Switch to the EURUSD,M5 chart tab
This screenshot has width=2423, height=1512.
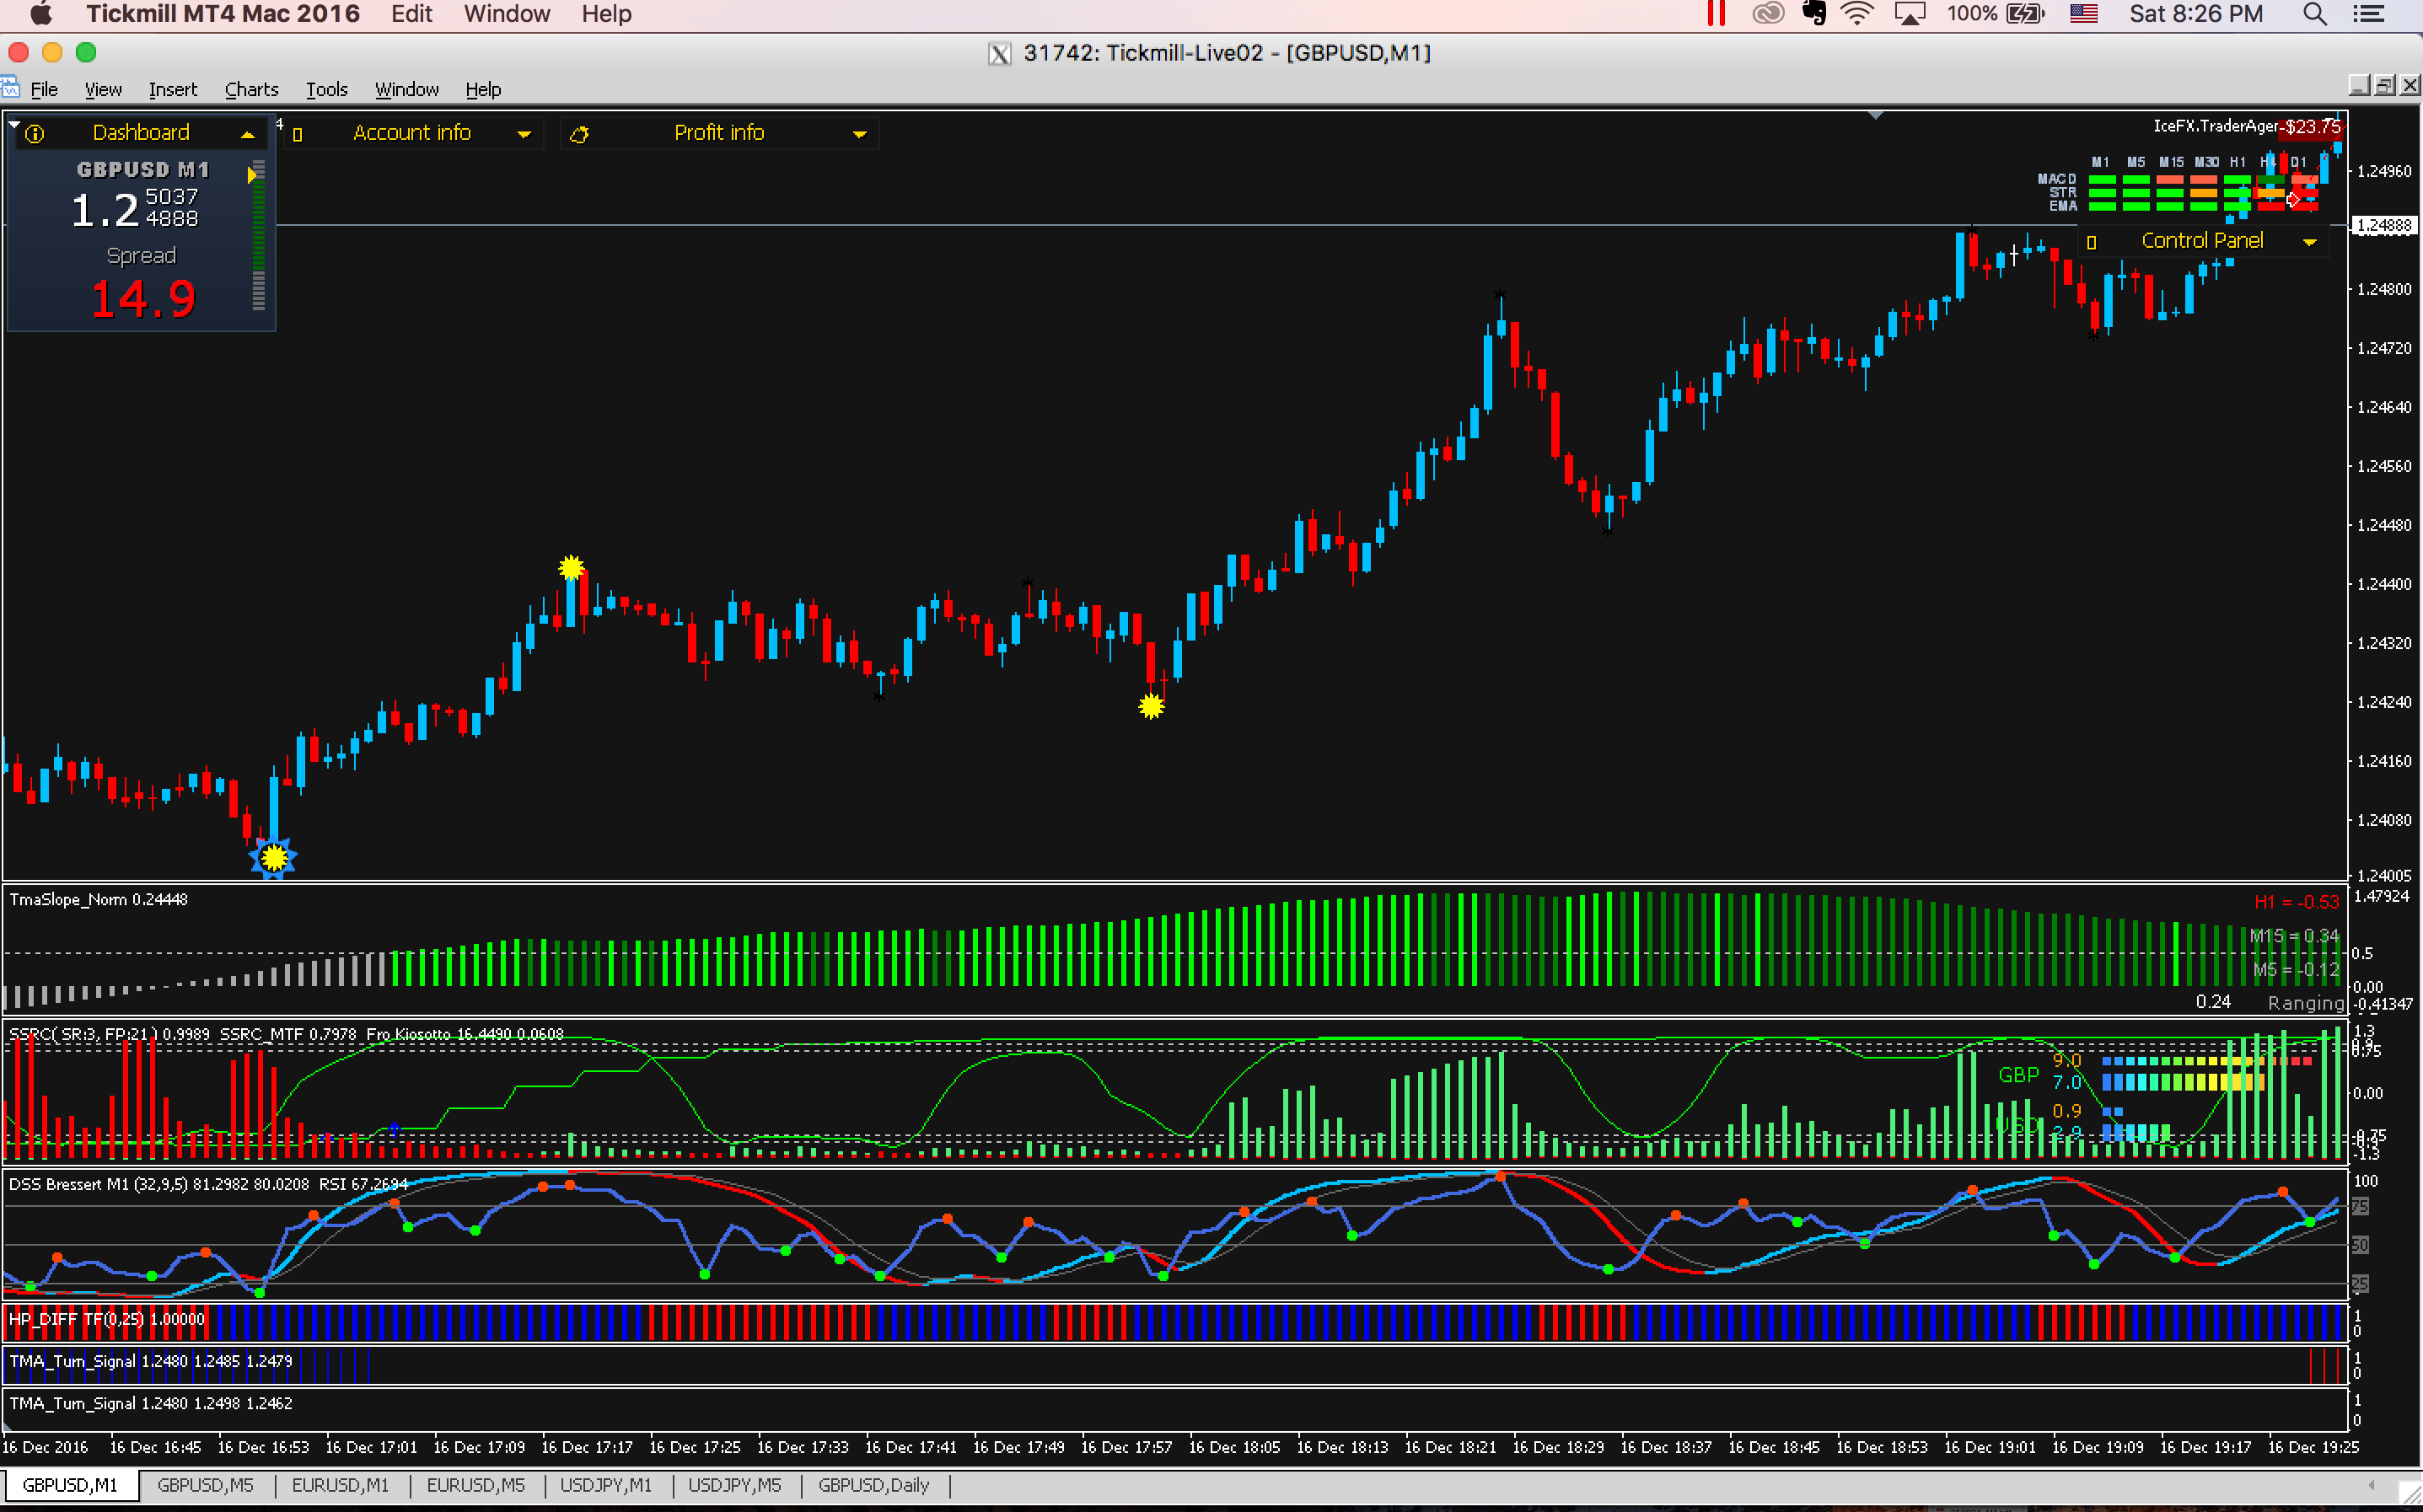(x=475, y=1485)
